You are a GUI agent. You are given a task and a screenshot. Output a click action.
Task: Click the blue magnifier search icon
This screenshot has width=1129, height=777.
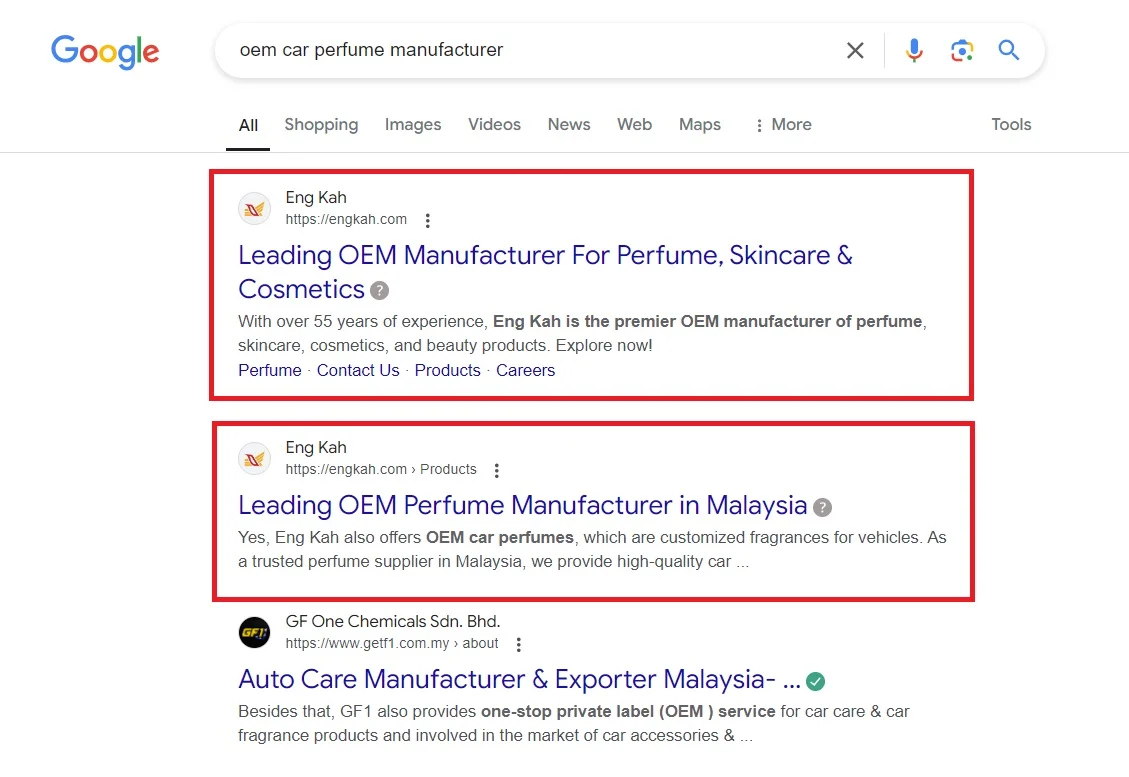1009,50
